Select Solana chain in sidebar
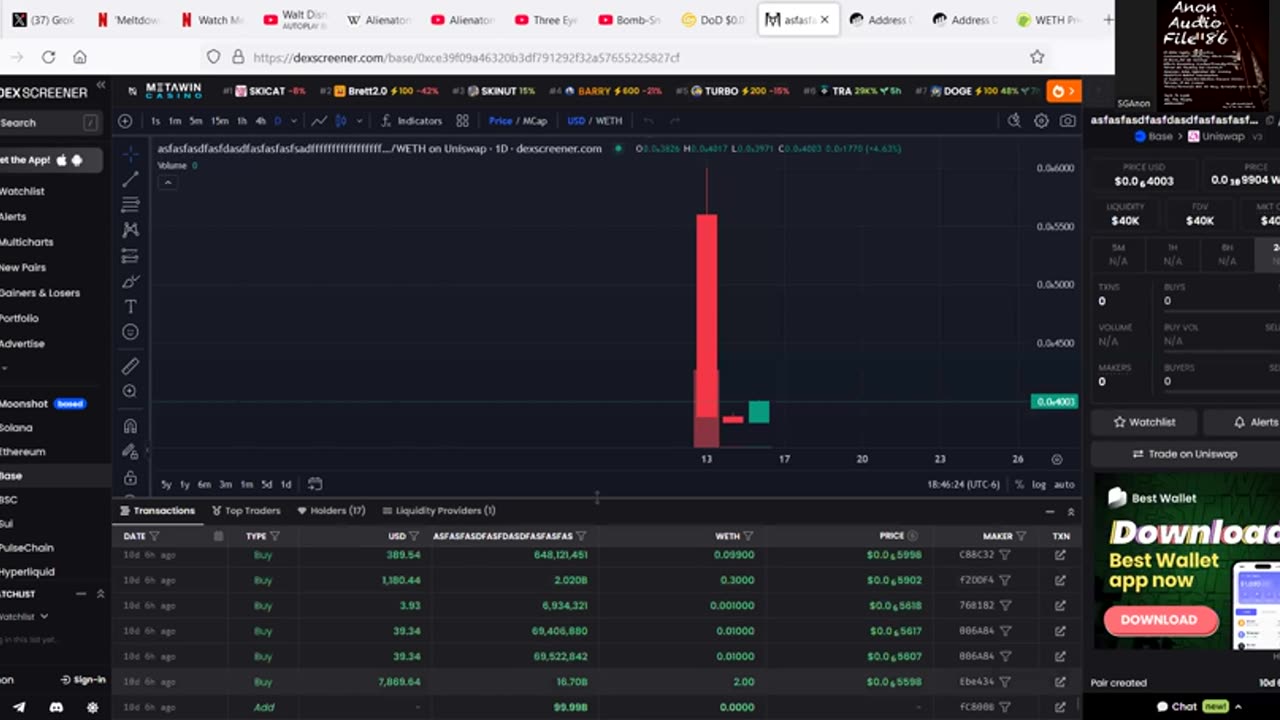Screen dimensions: 1280x720 17,428
